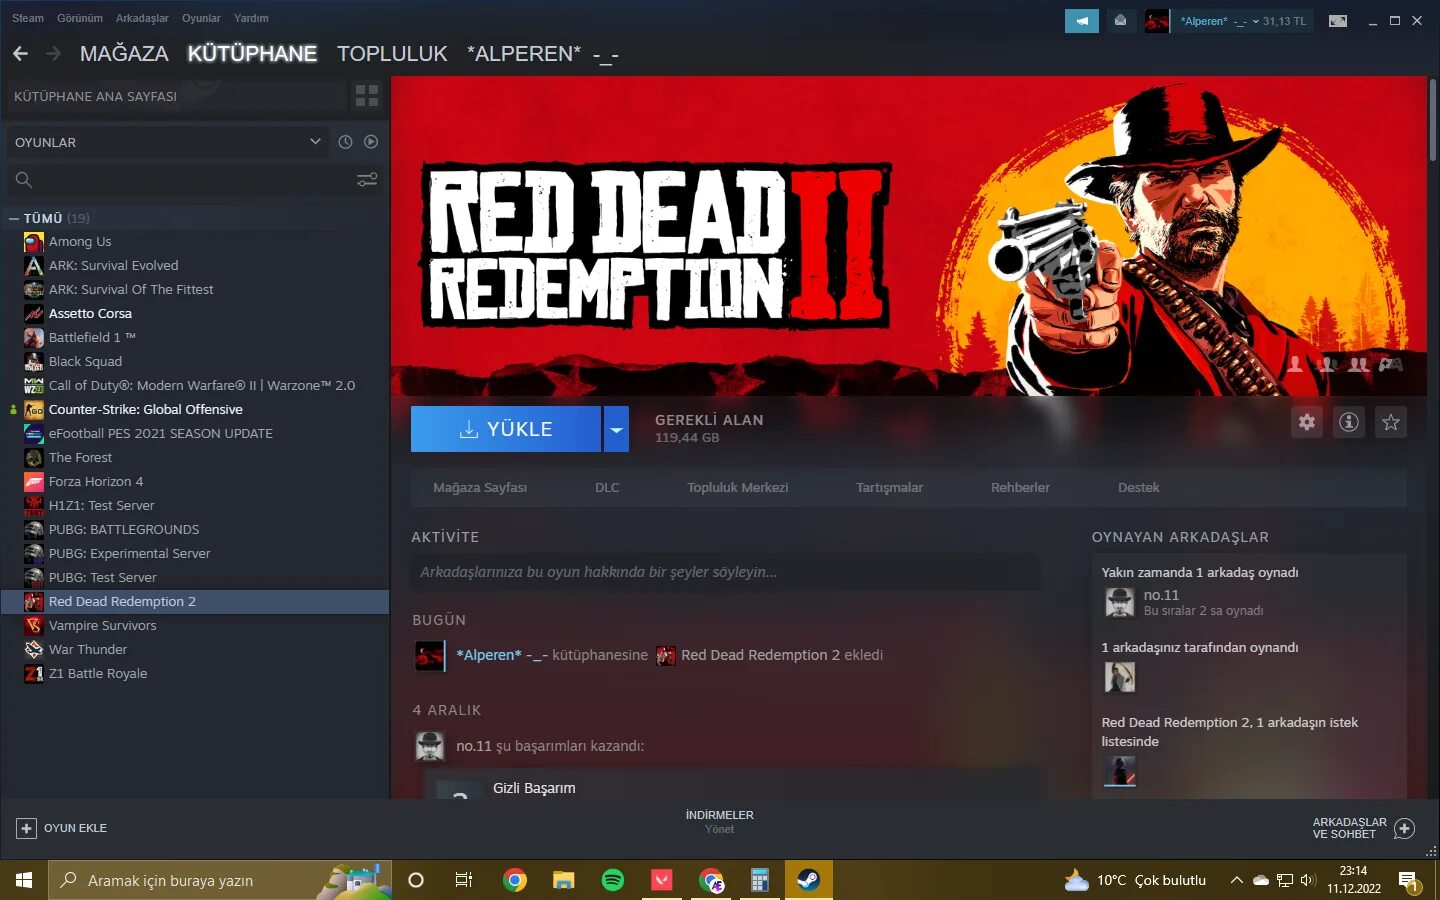Open the announcements megaphone icon
The image size is (1440, 900).
click(1081, 21)
